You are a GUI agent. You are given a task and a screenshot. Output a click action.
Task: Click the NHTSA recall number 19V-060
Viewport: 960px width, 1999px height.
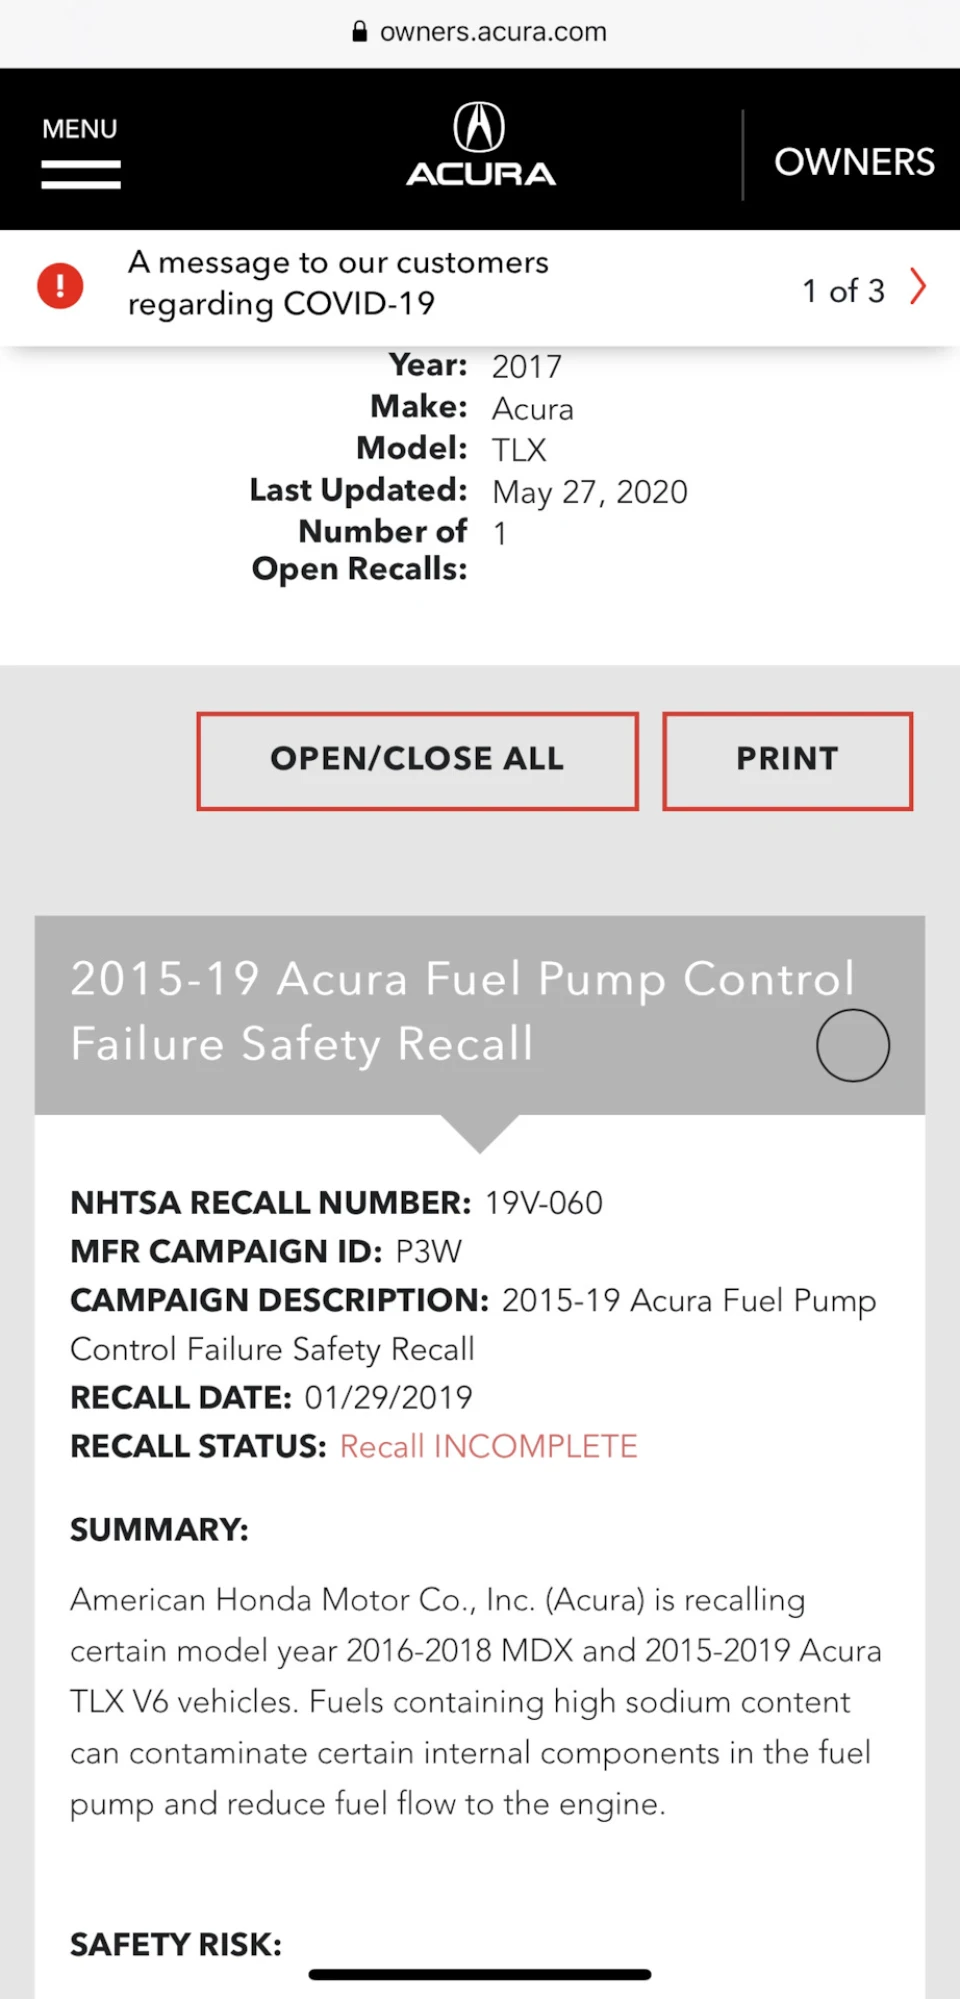tap(544, 1203)
